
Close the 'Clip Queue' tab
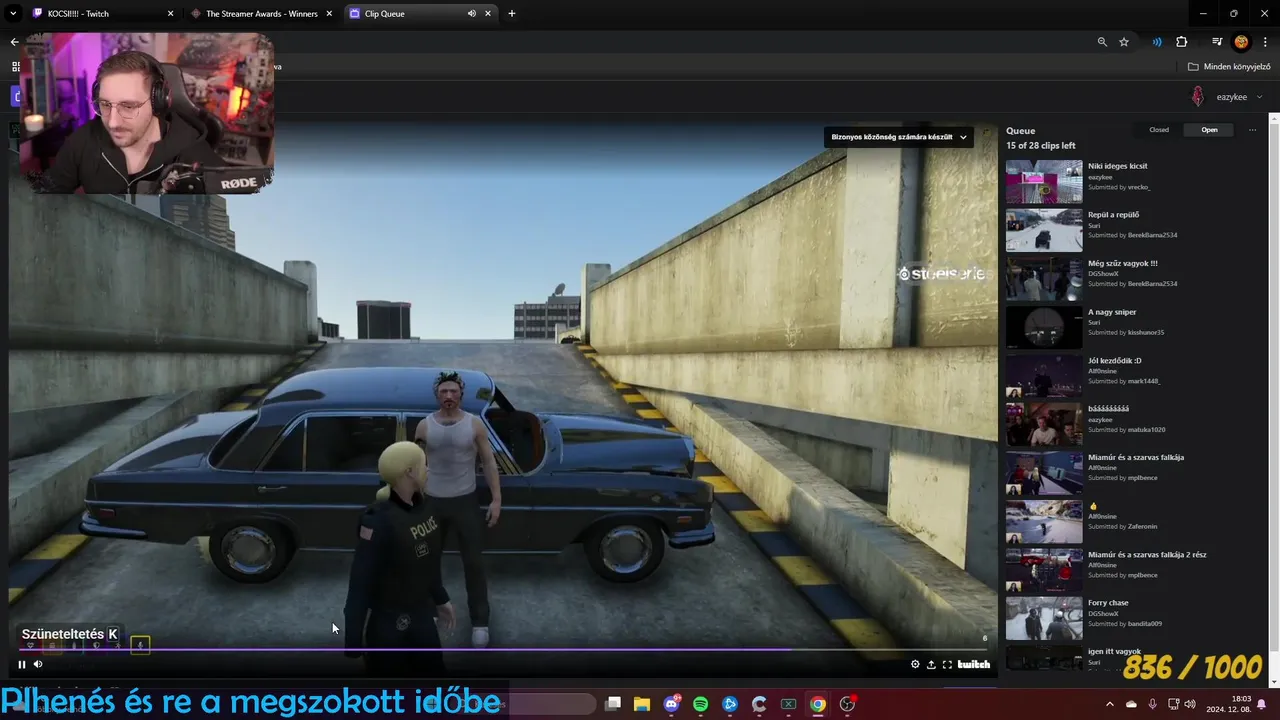[x=488, y=14]
